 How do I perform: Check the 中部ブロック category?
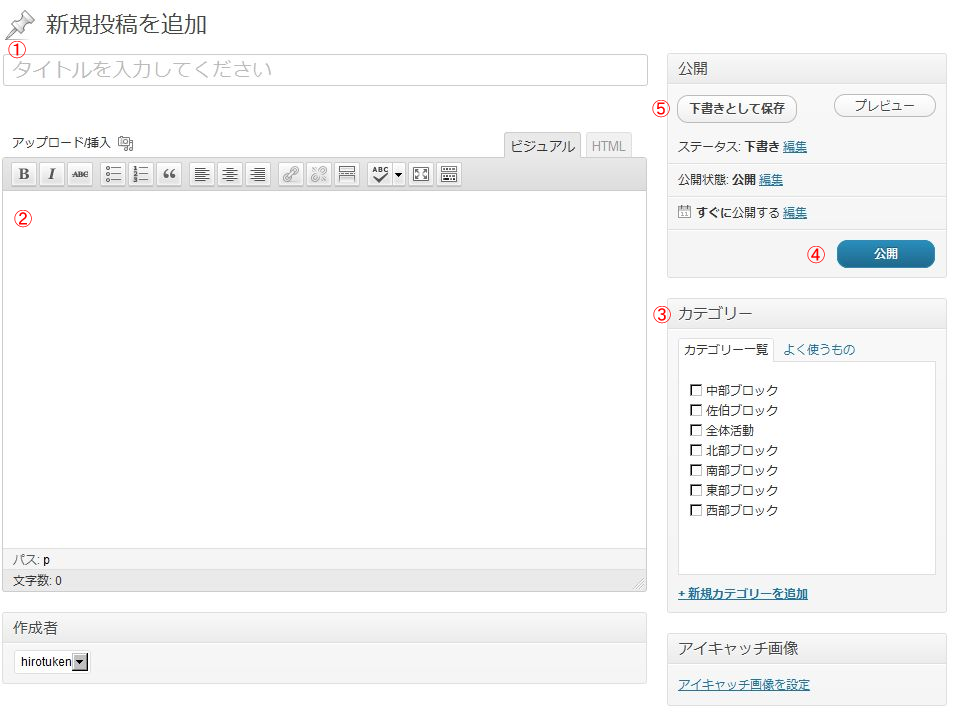pyautogui.click(x=696, y=390)
